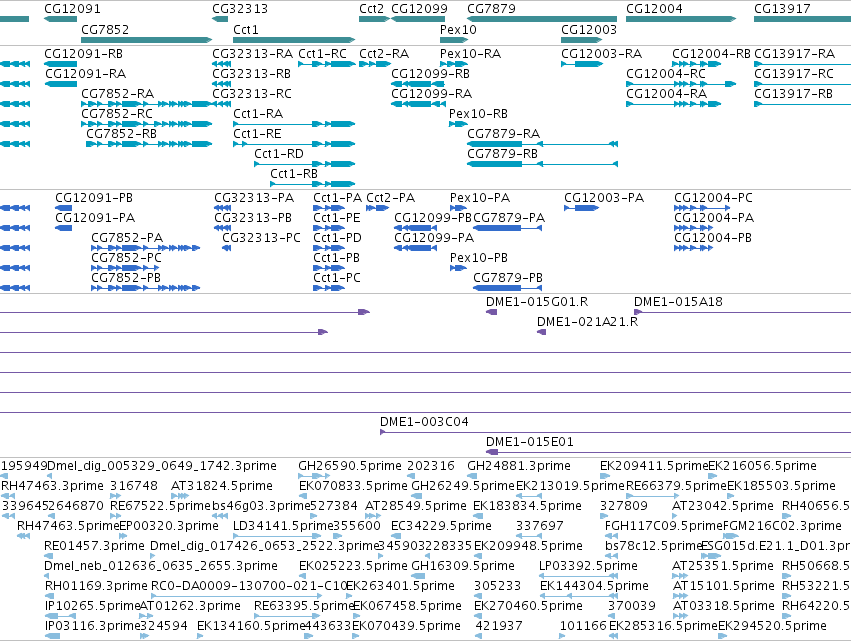Select the CG12099 gene span bar
Image resolution: width=851 pixels, height=641 pixels.
point(418,19)
